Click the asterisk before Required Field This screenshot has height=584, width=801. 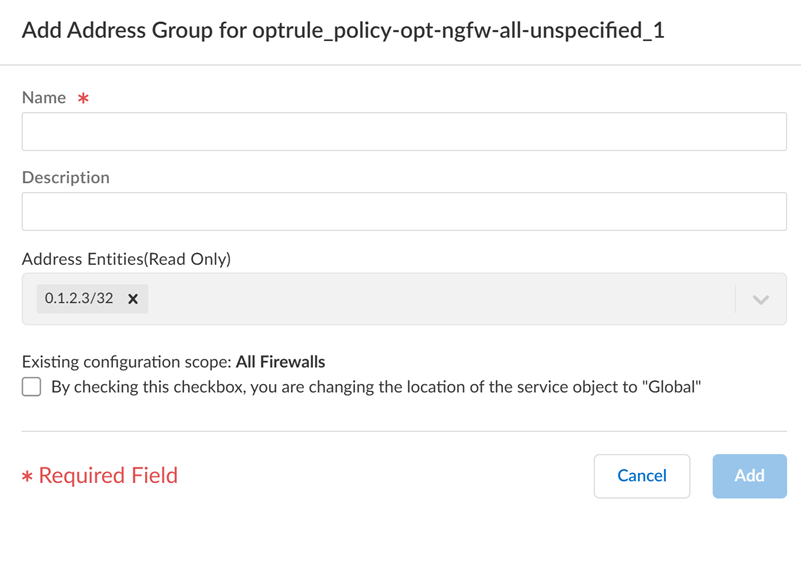[x=27, y=477]
